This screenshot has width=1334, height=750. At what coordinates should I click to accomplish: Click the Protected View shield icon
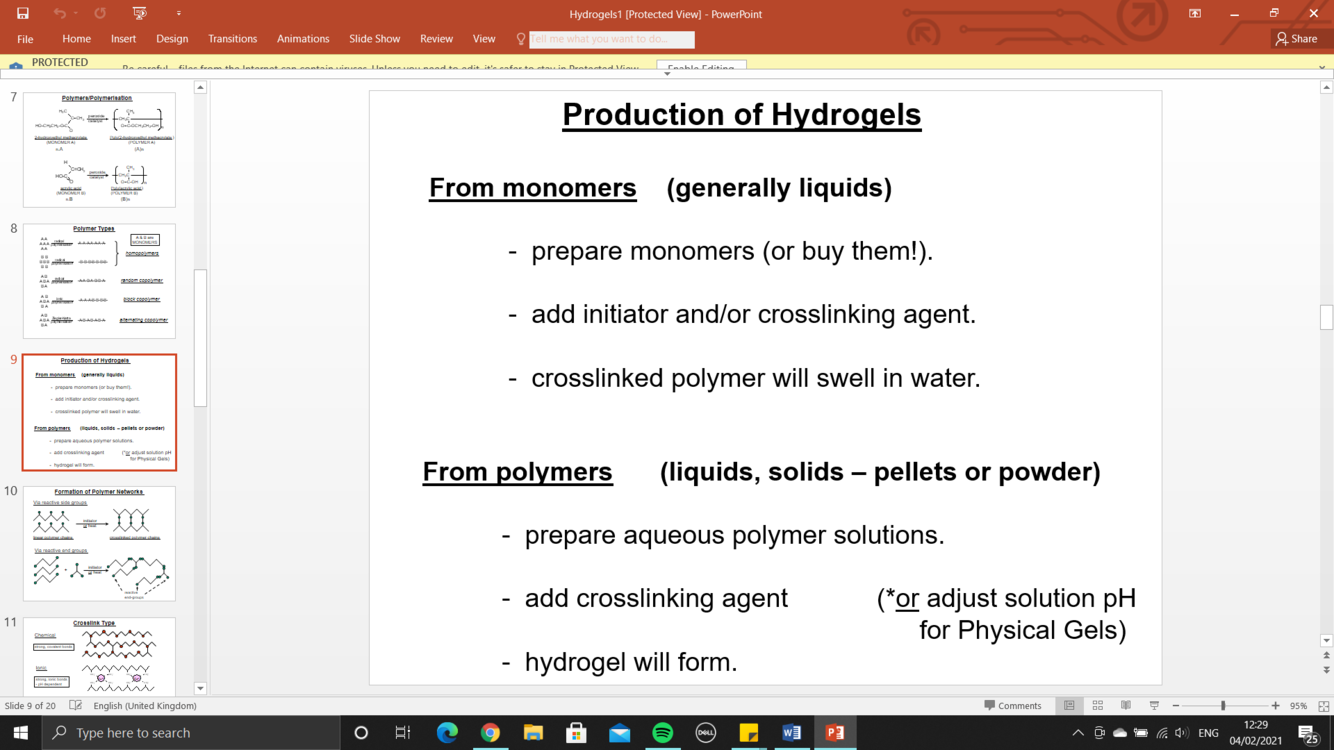point(15,64)
